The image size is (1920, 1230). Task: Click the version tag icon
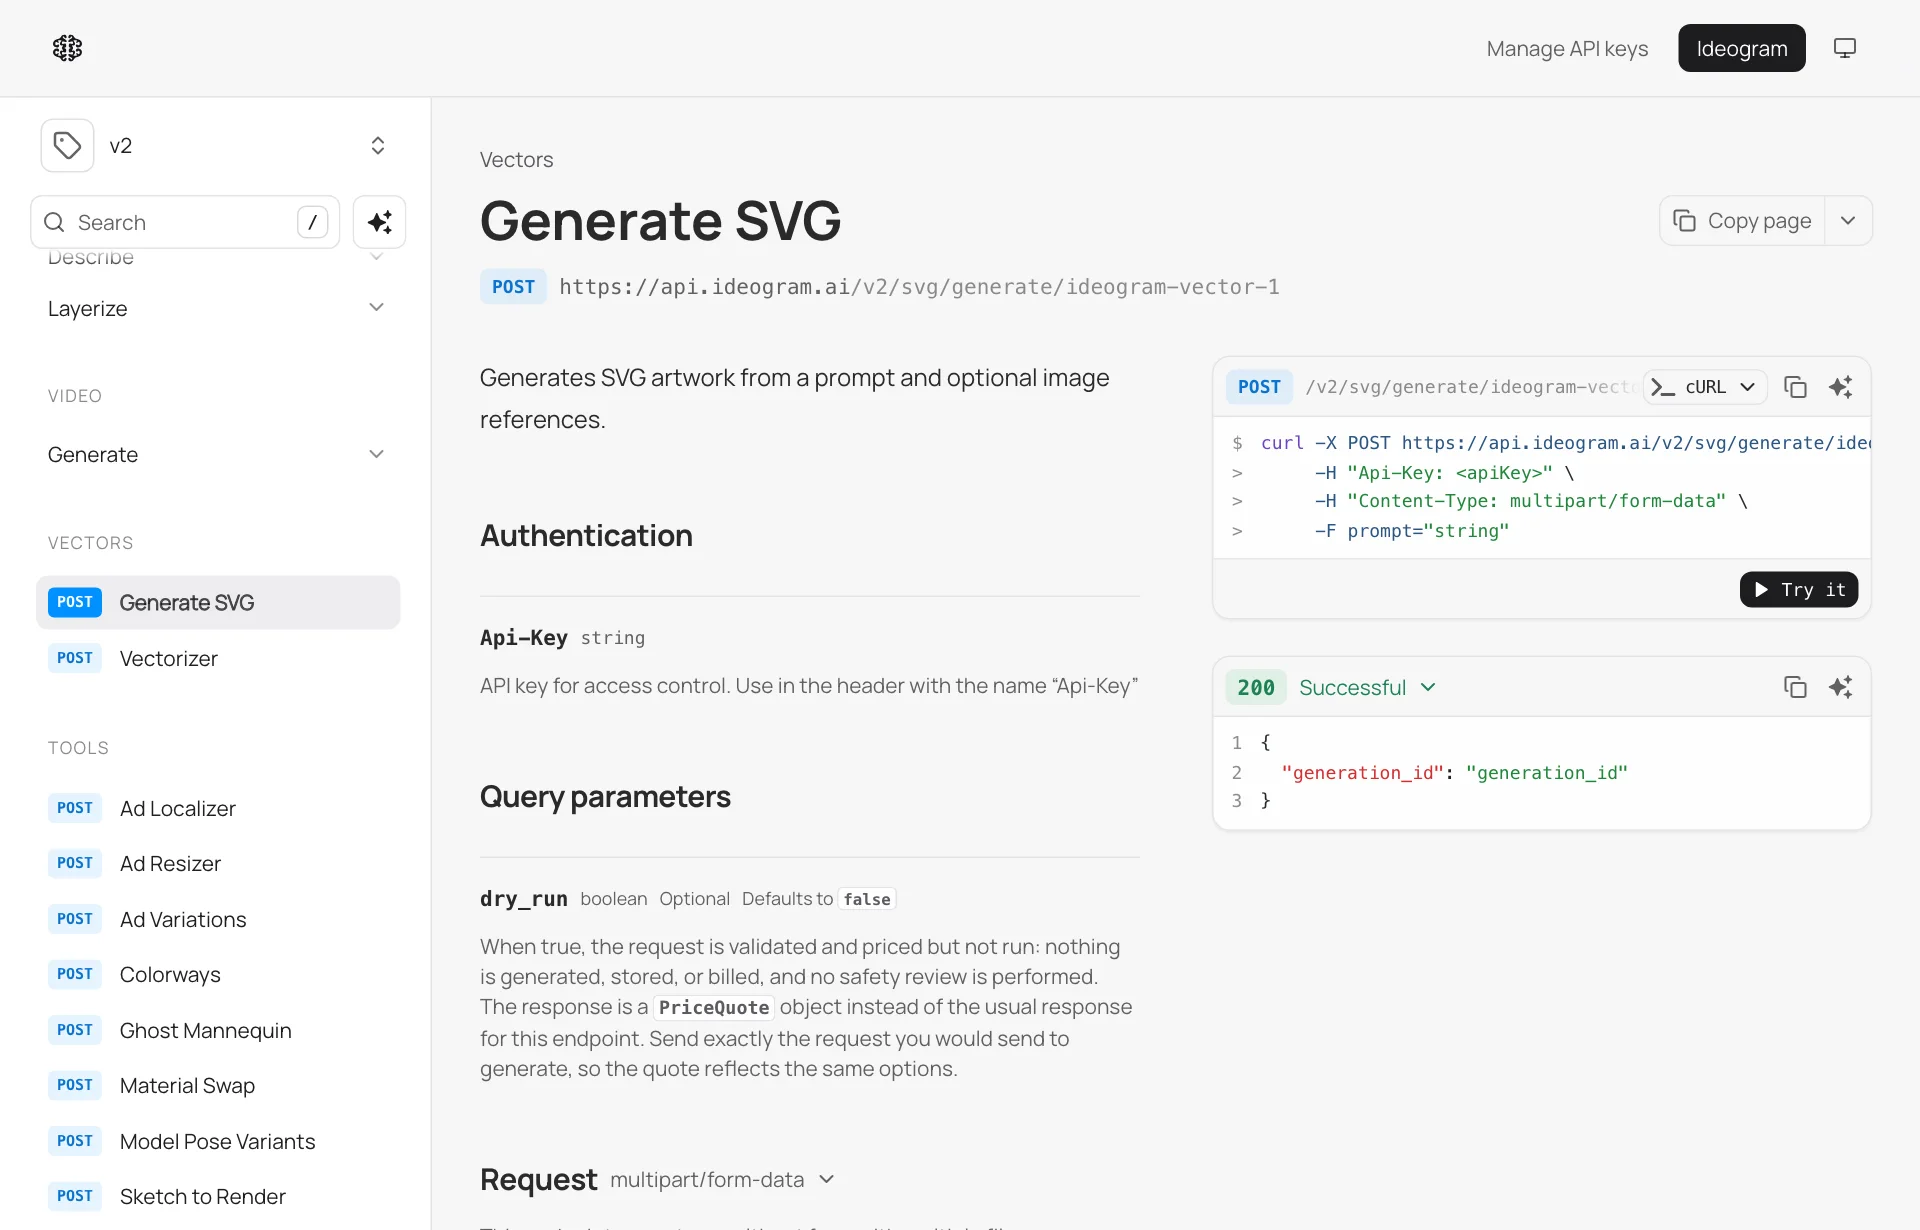[x=67, y=145]
